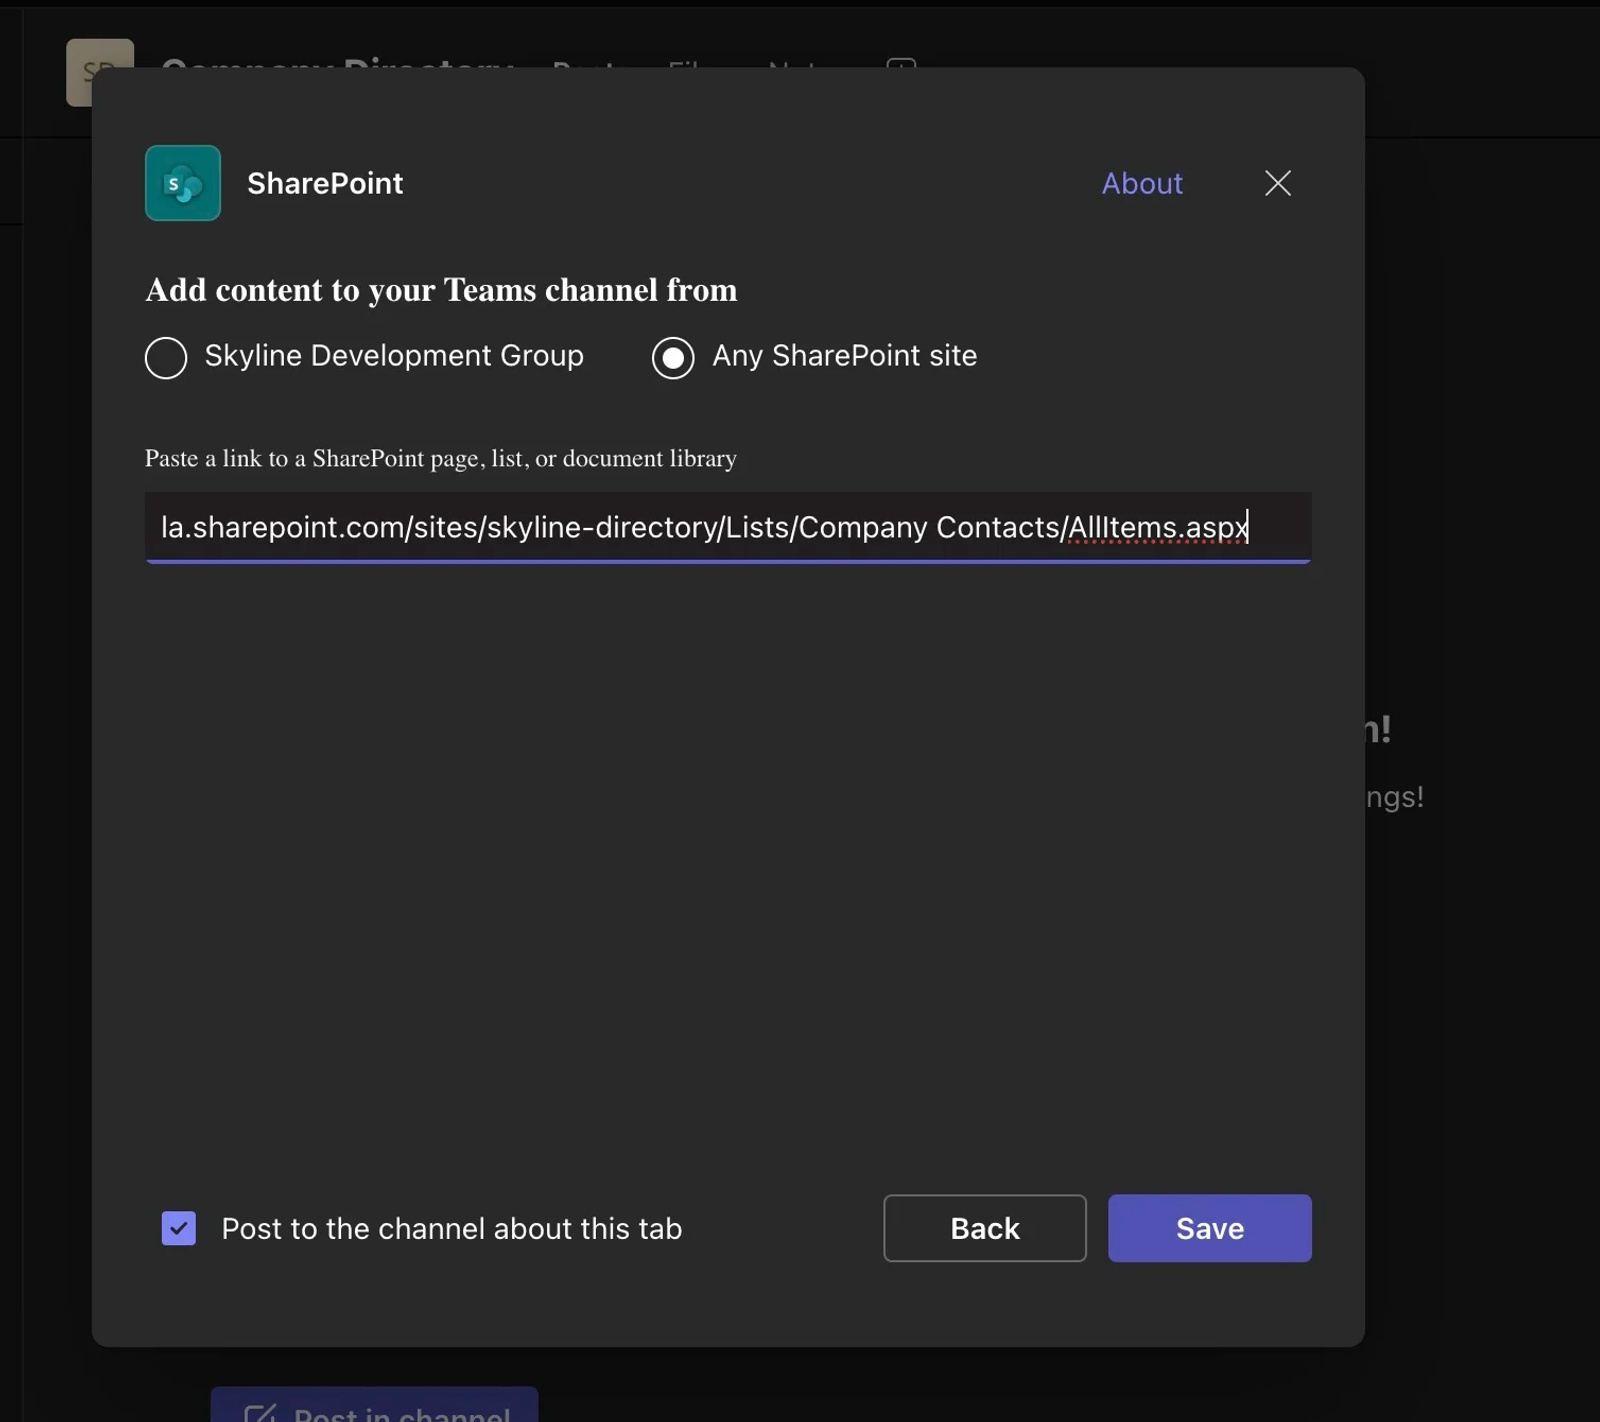Uncheck Post to the channel checkbox

(x=179, y=1228)
